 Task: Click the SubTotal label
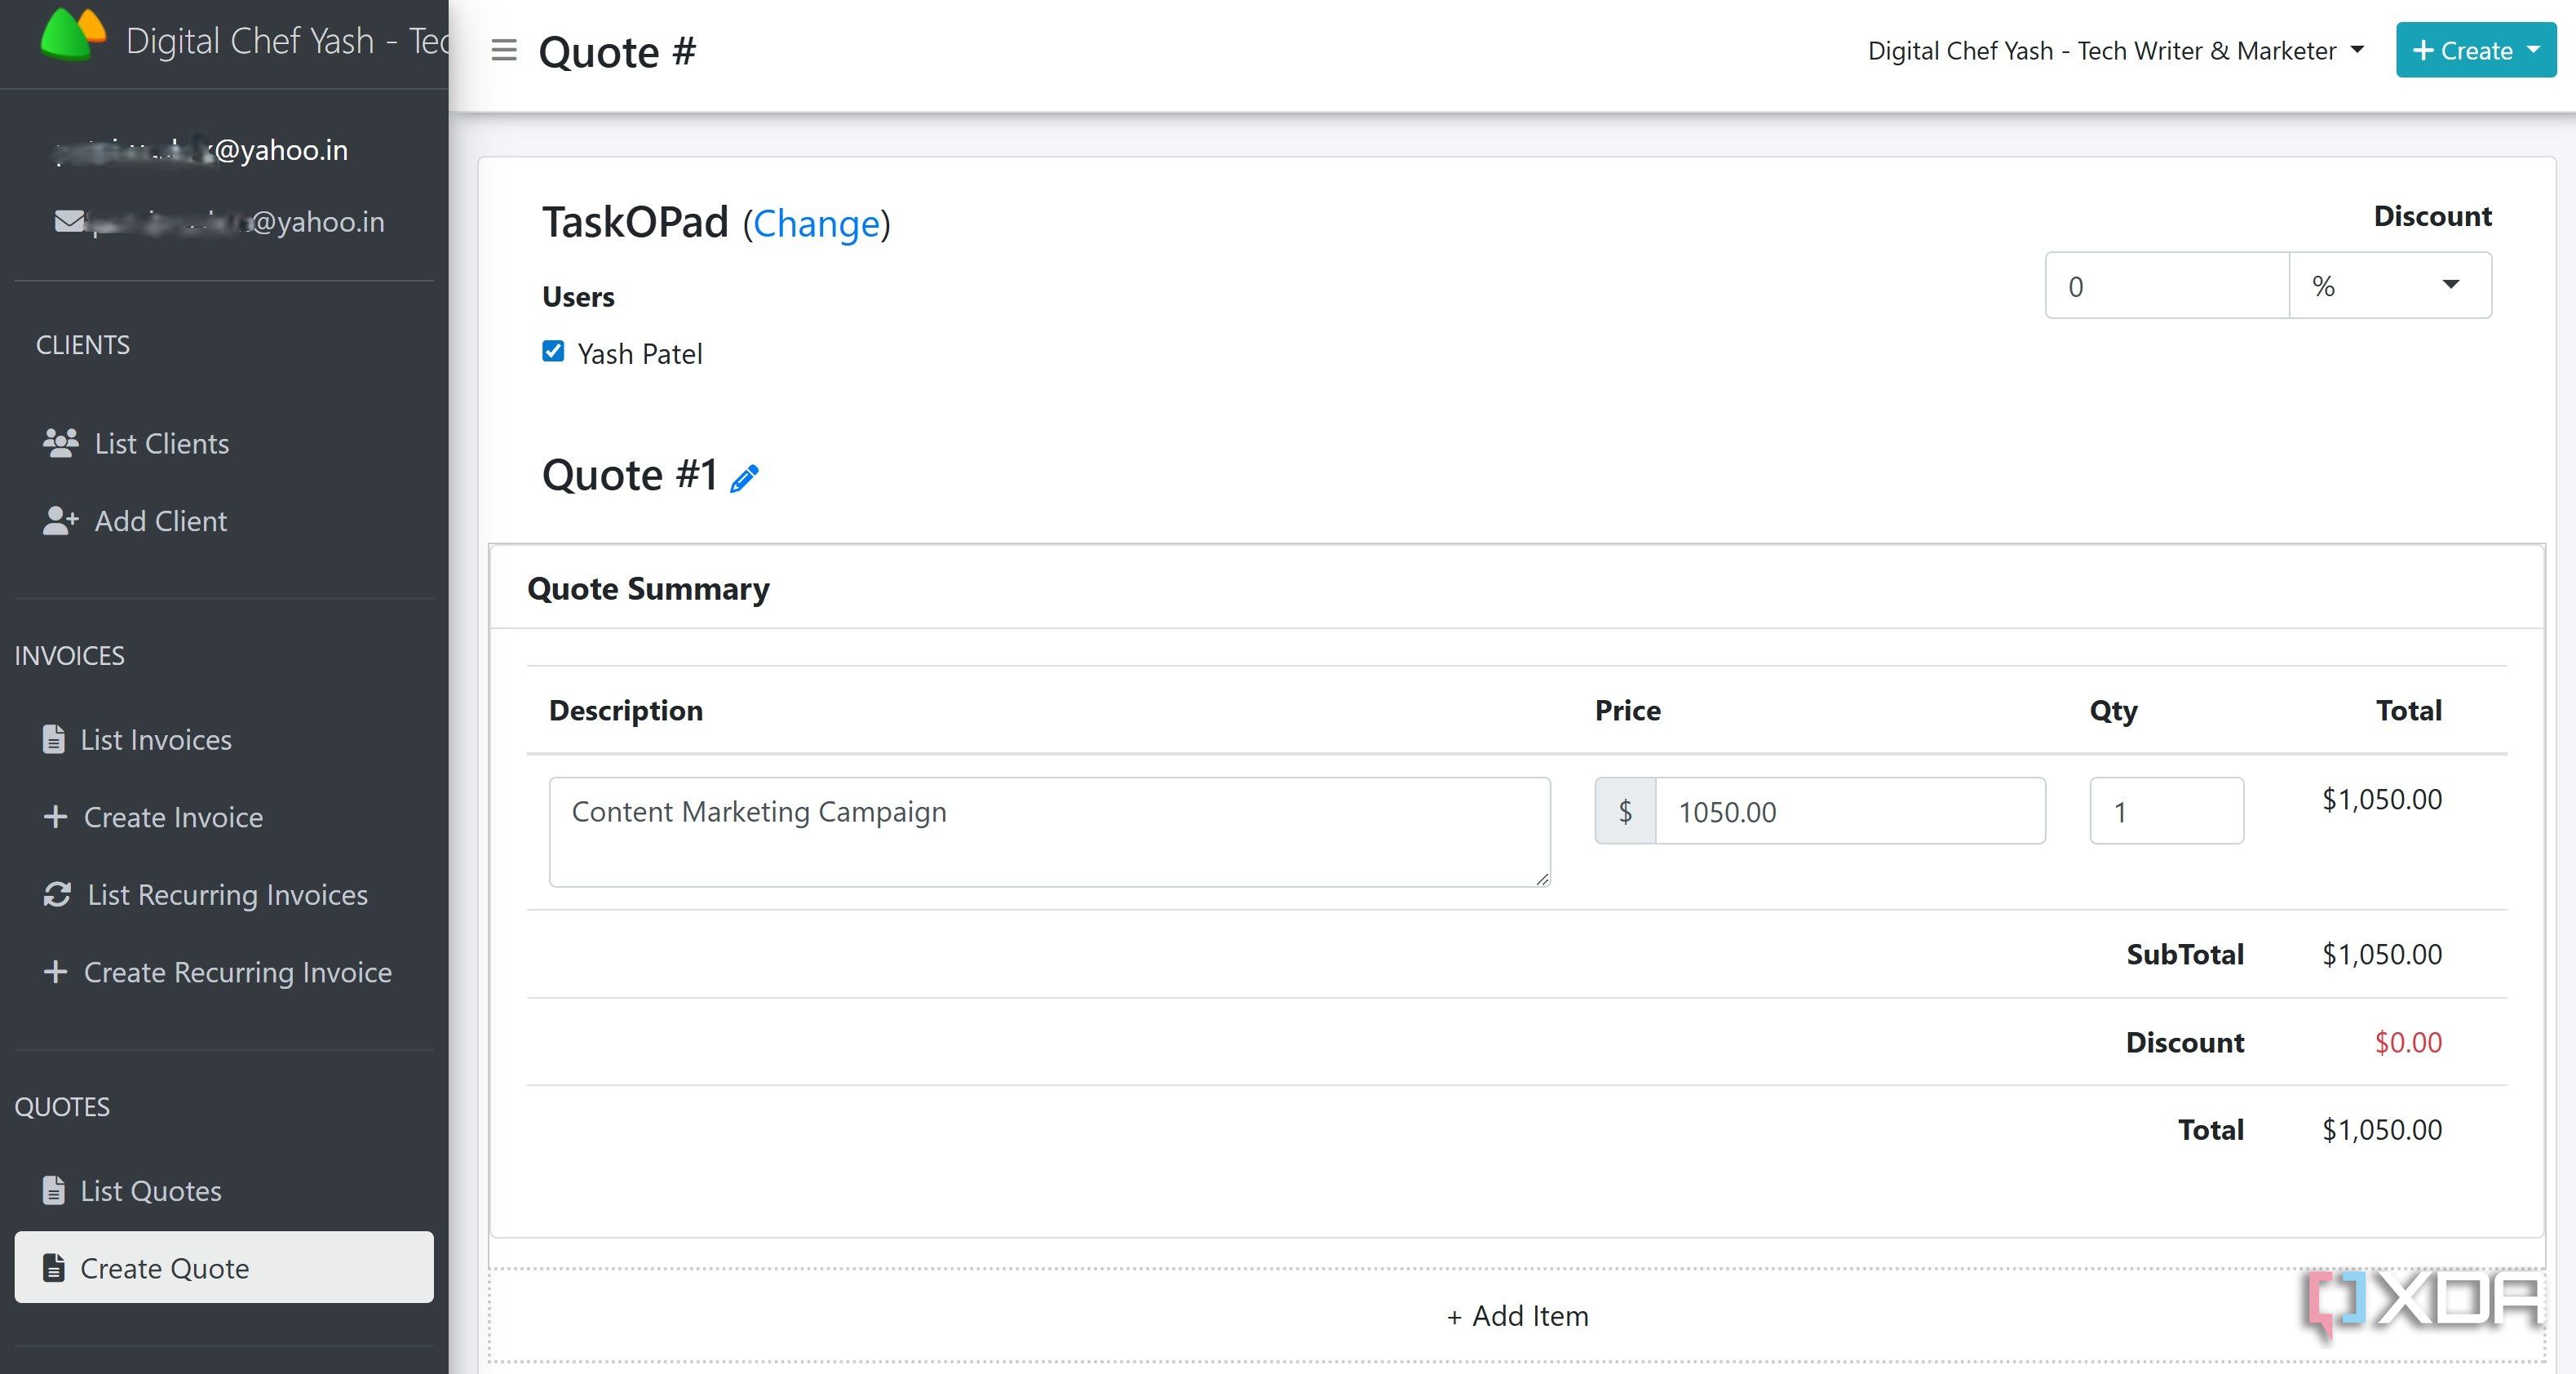[x=2185, y=953]
